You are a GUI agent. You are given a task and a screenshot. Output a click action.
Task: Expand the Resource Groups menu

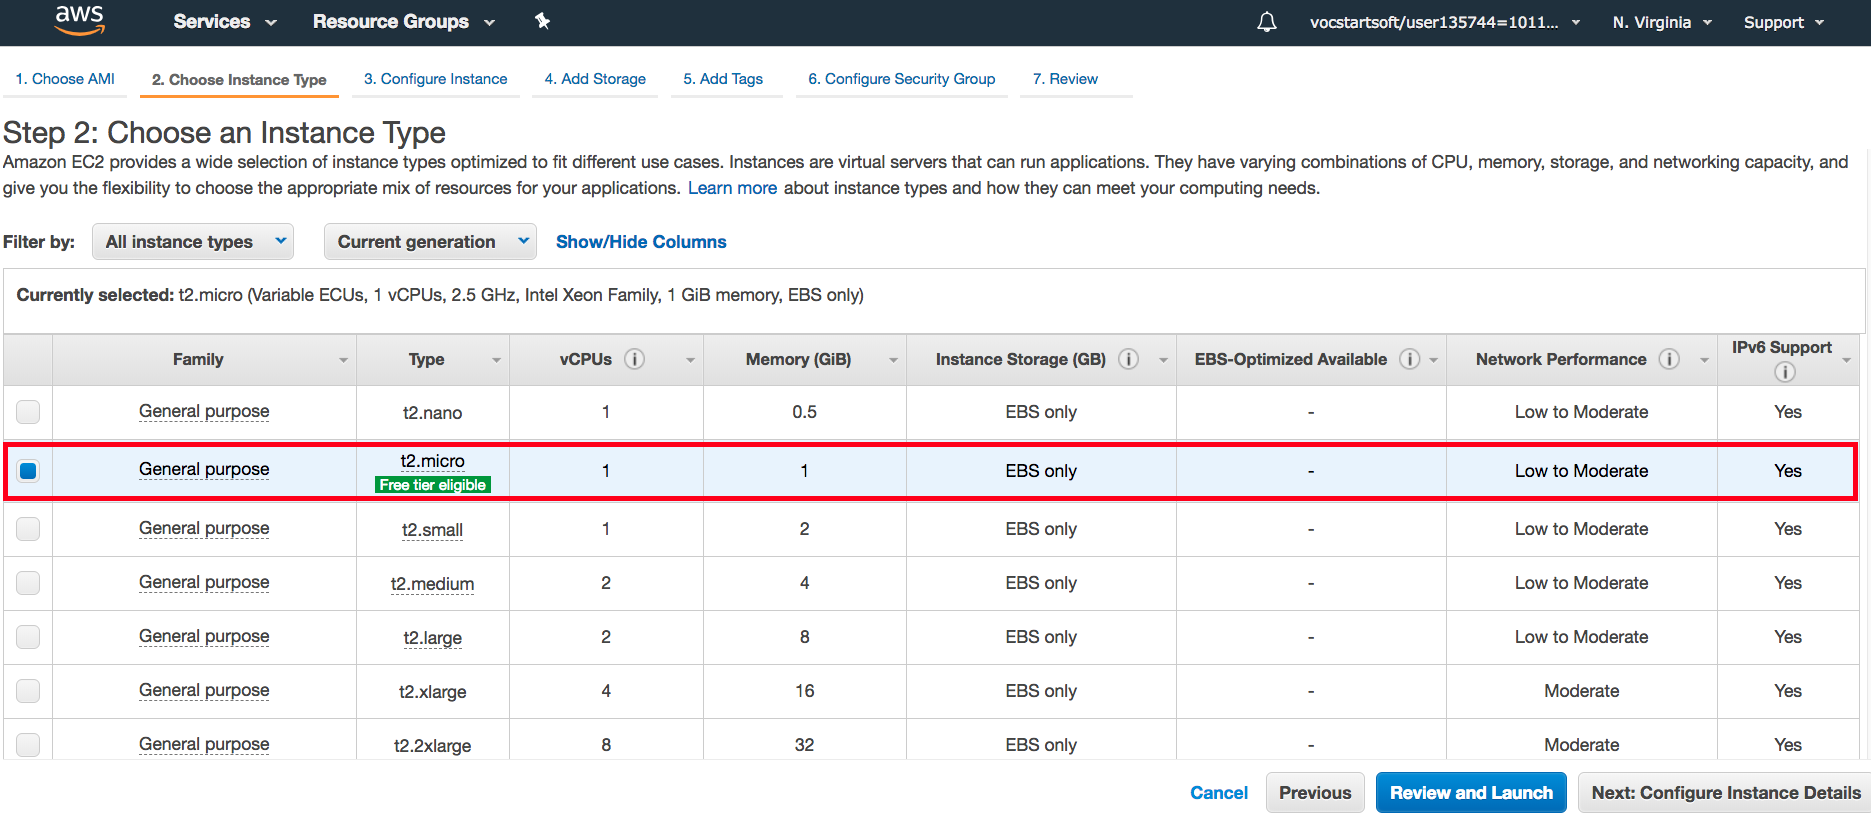coord(404,22)
